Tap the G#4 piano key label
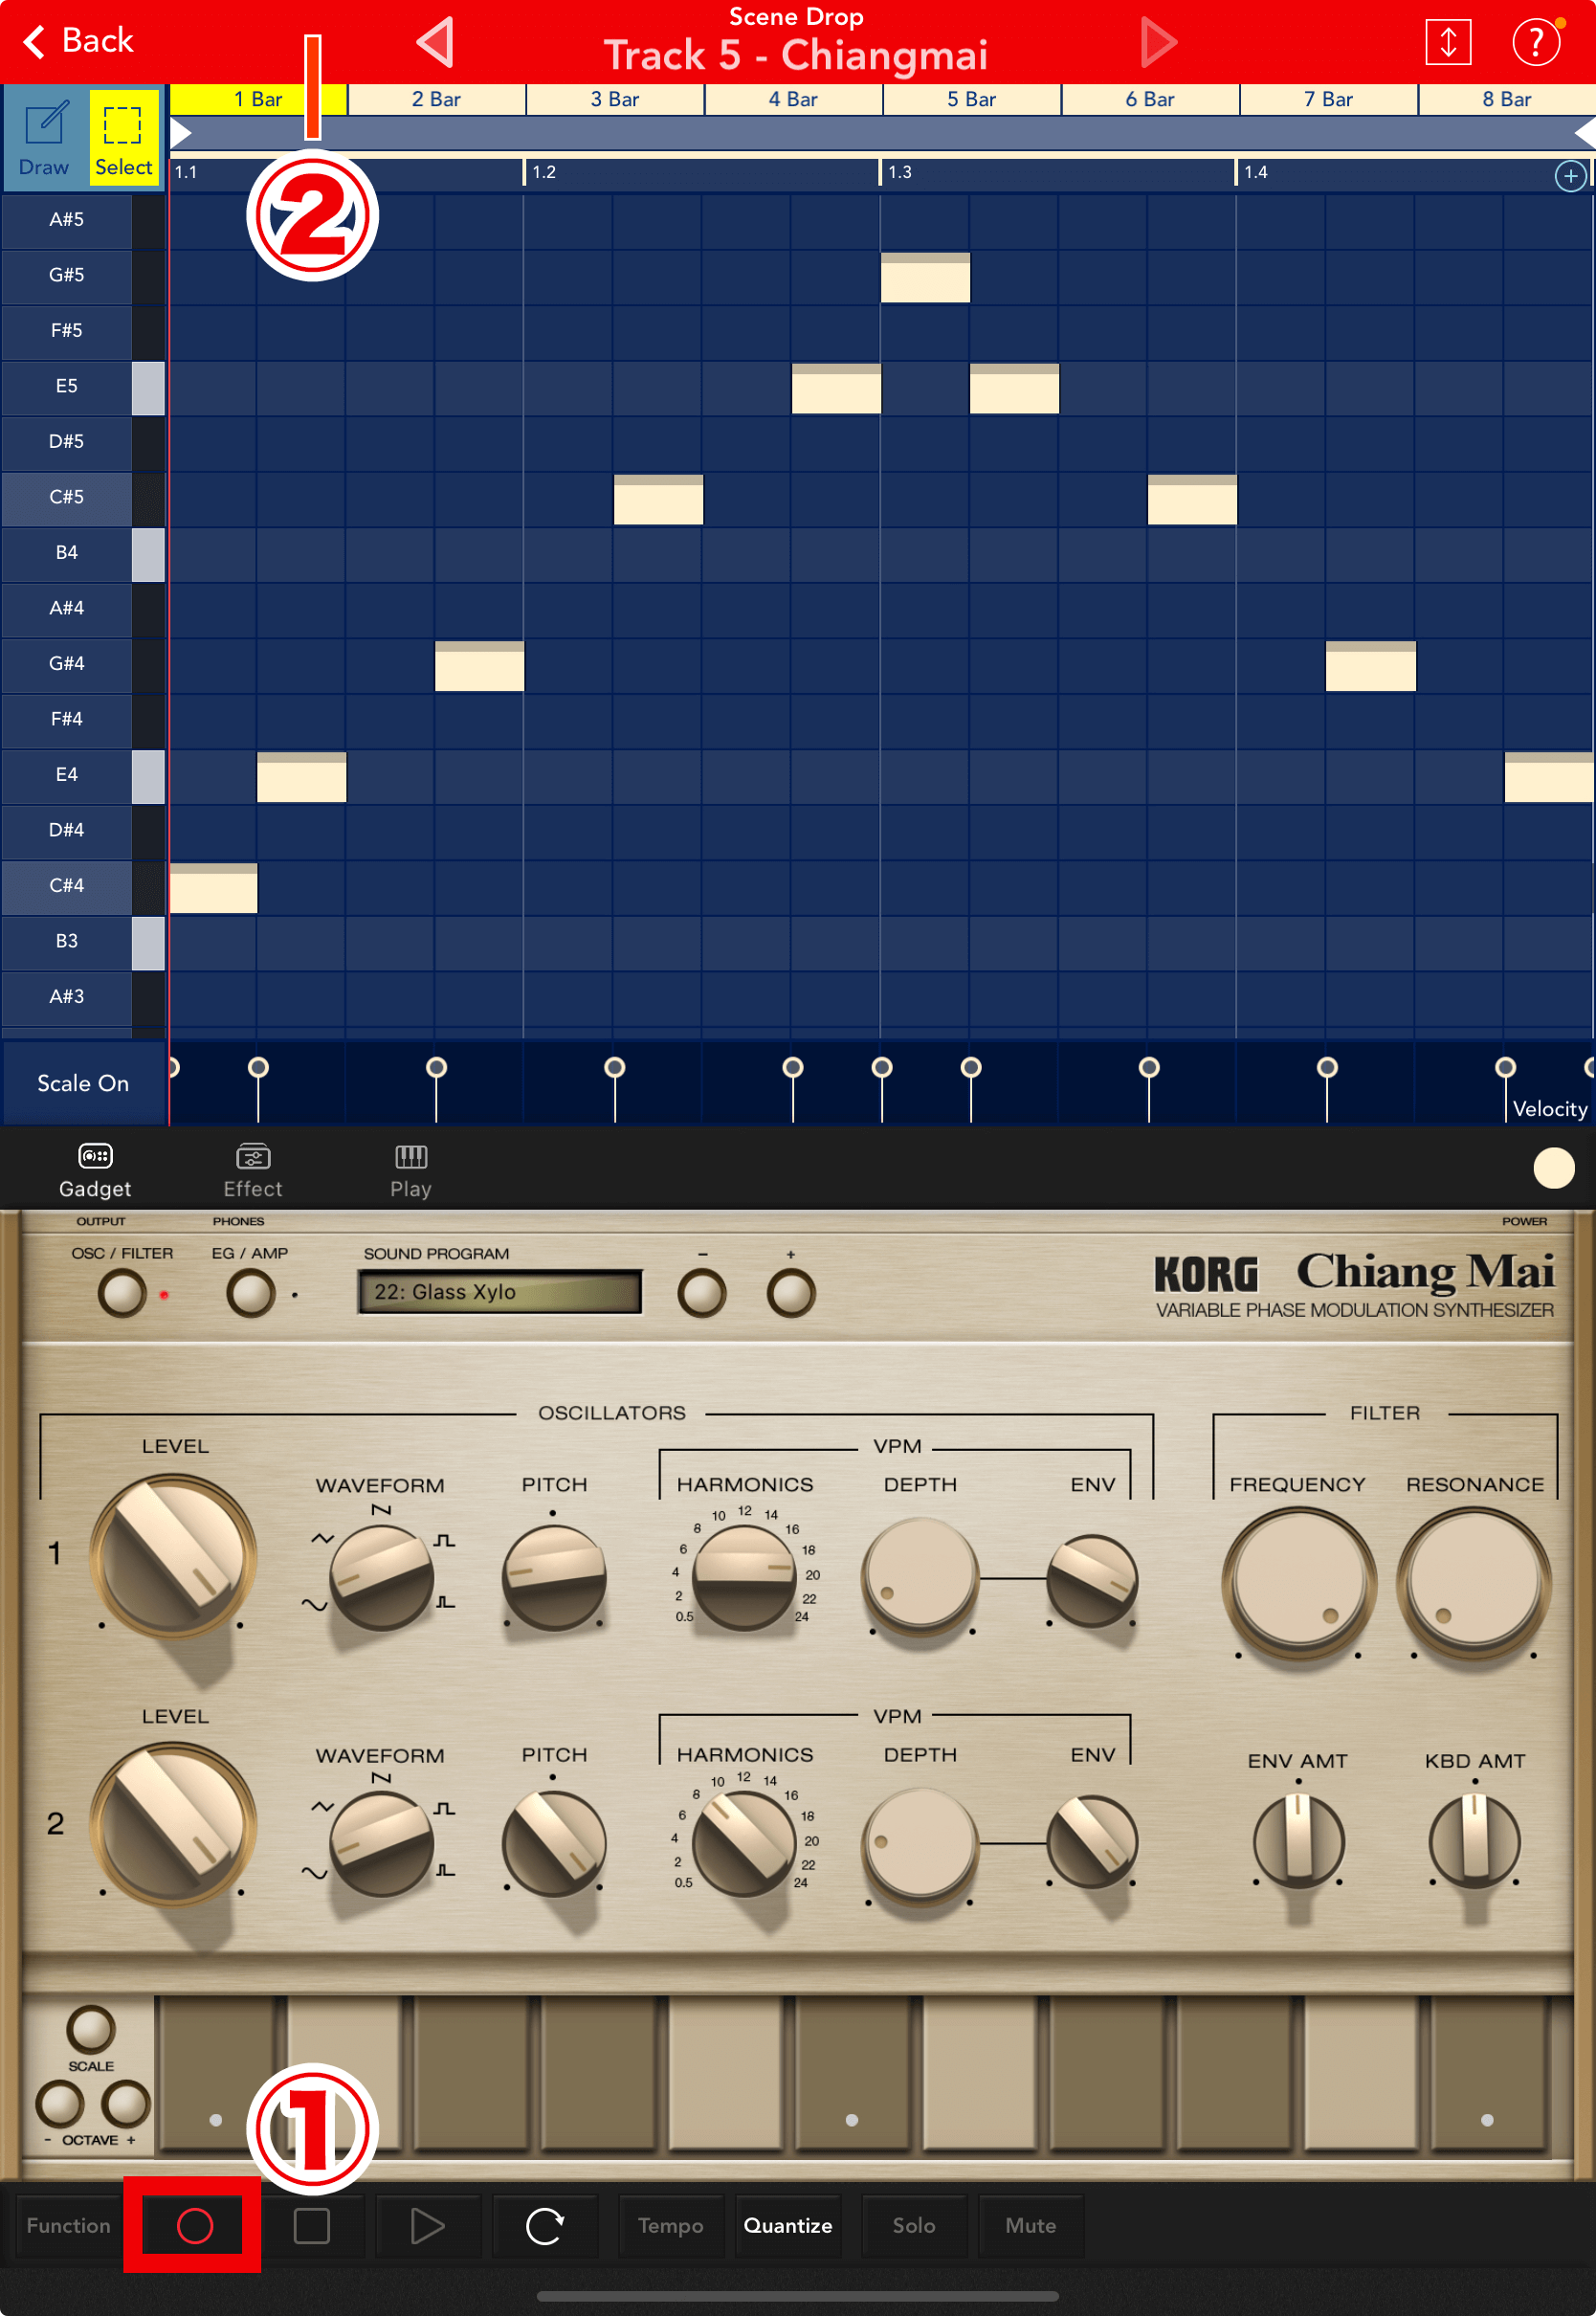 click(67, 663)
